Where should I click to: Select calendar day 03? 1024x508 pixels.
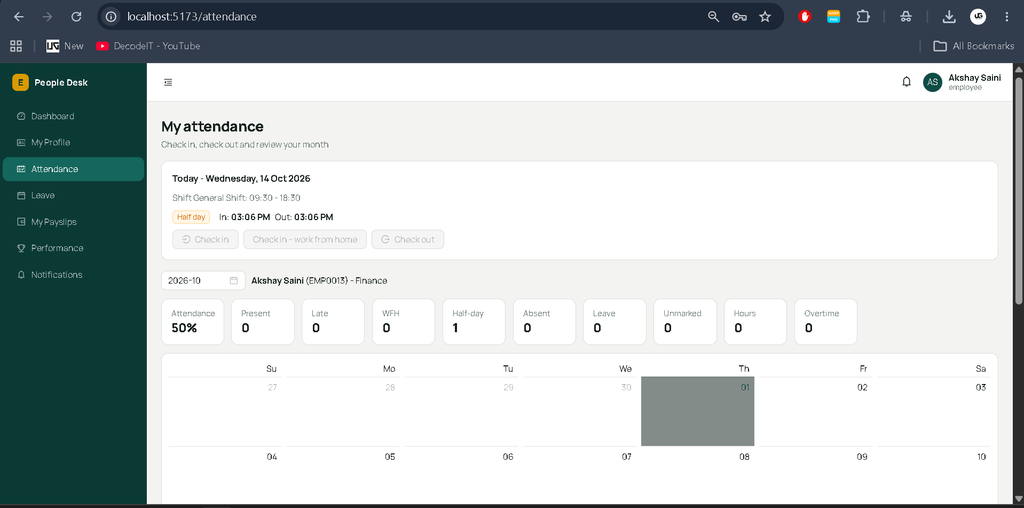click(x=934, y=411)
